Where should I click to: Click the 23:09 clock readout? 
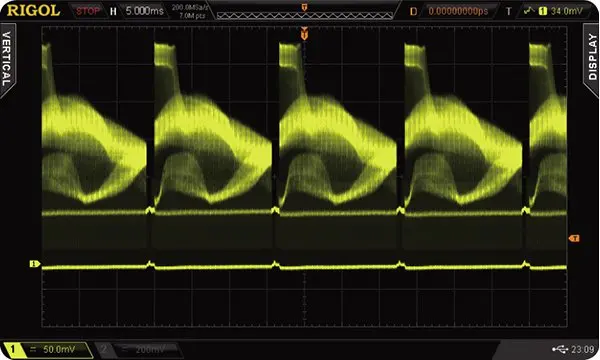pyautogui.click(x=582, y=349)
